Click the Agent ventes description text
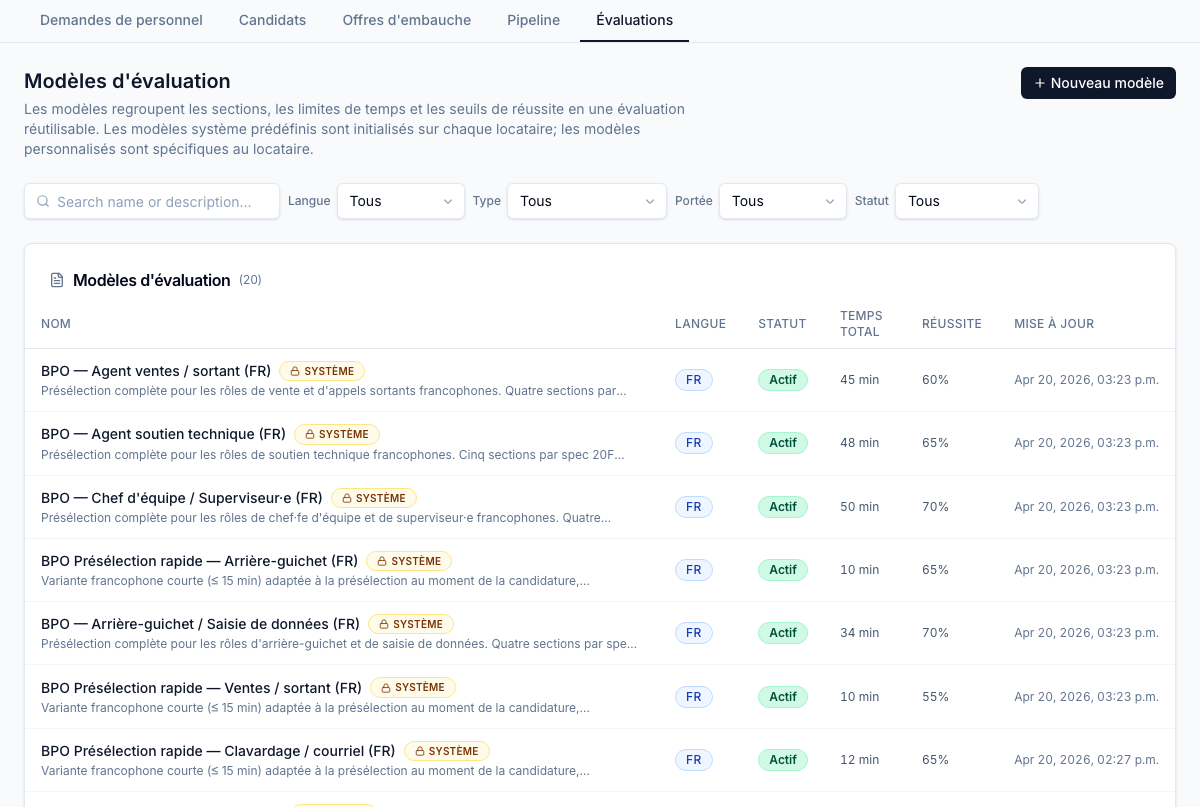1200x807 pixels. click(334, 391)
